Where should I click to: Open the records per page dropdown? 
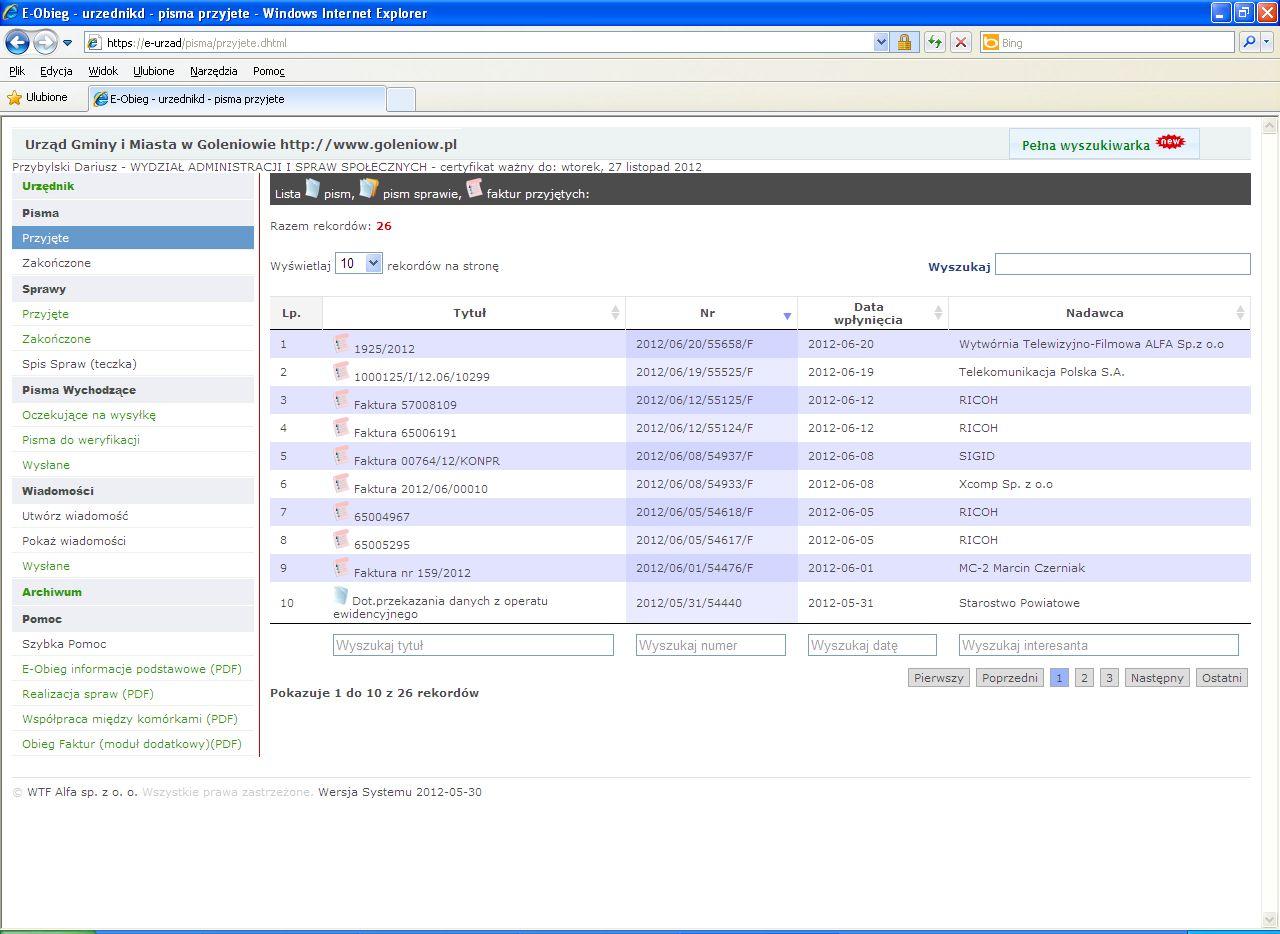[x=358, y=264]
